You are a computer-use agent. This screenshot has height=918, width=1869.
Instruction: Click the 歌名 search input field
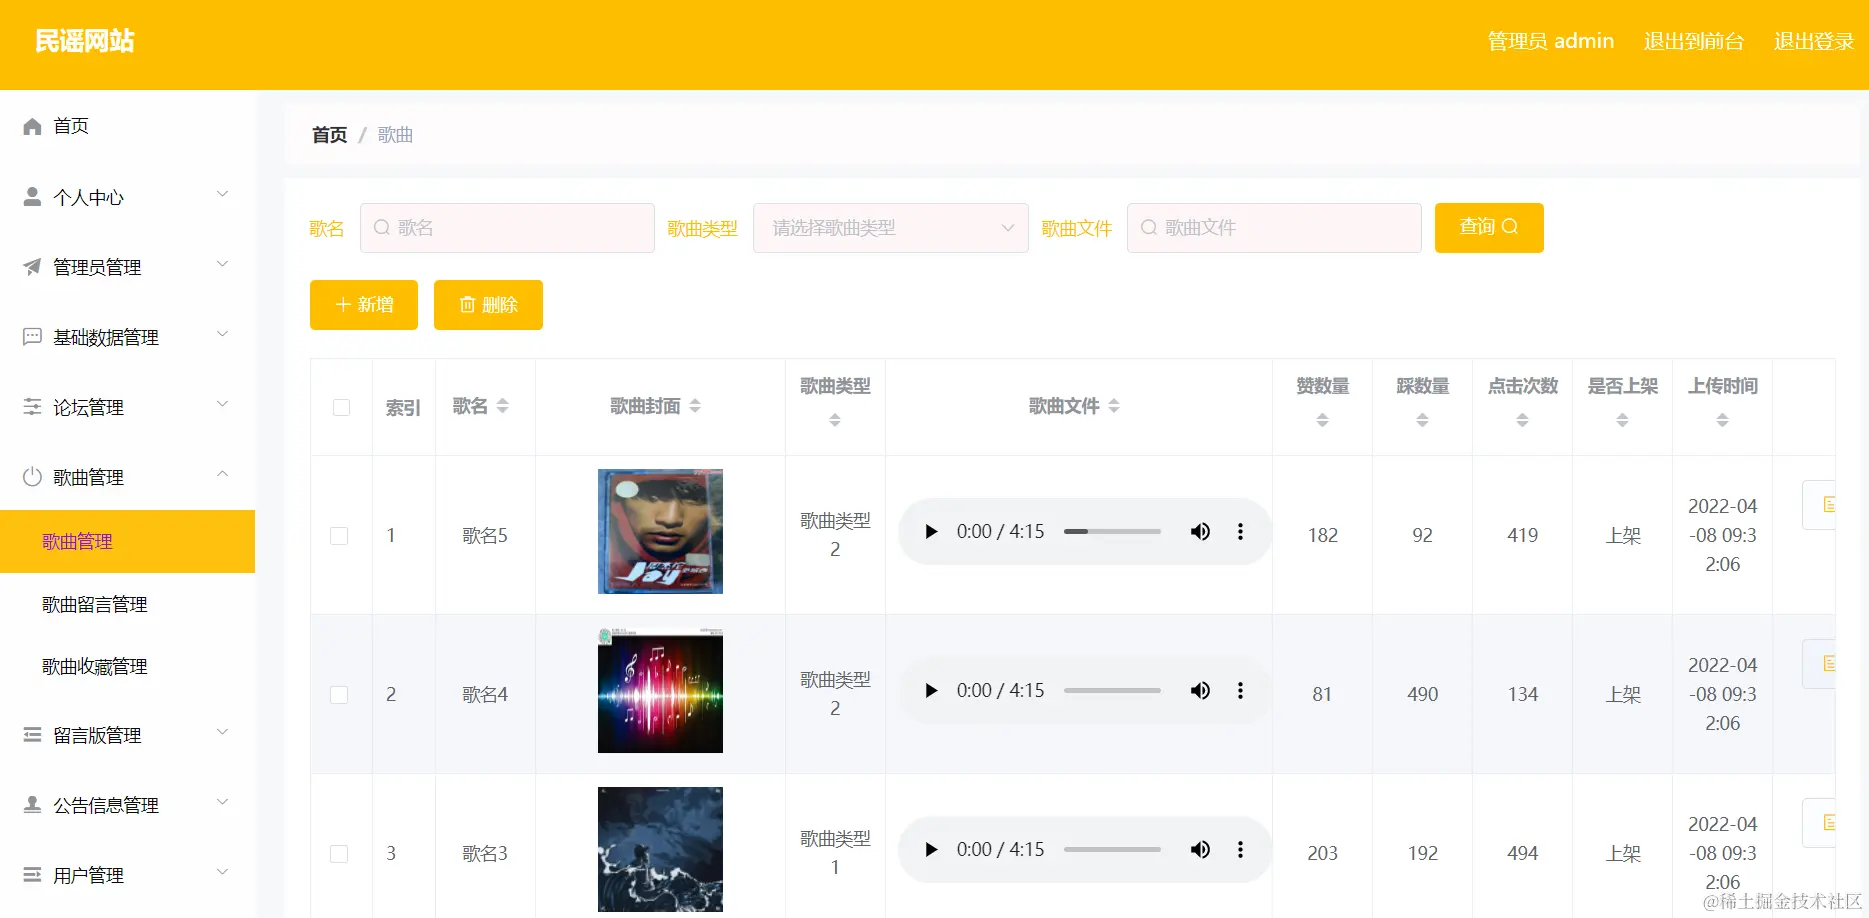coord(507,227)
